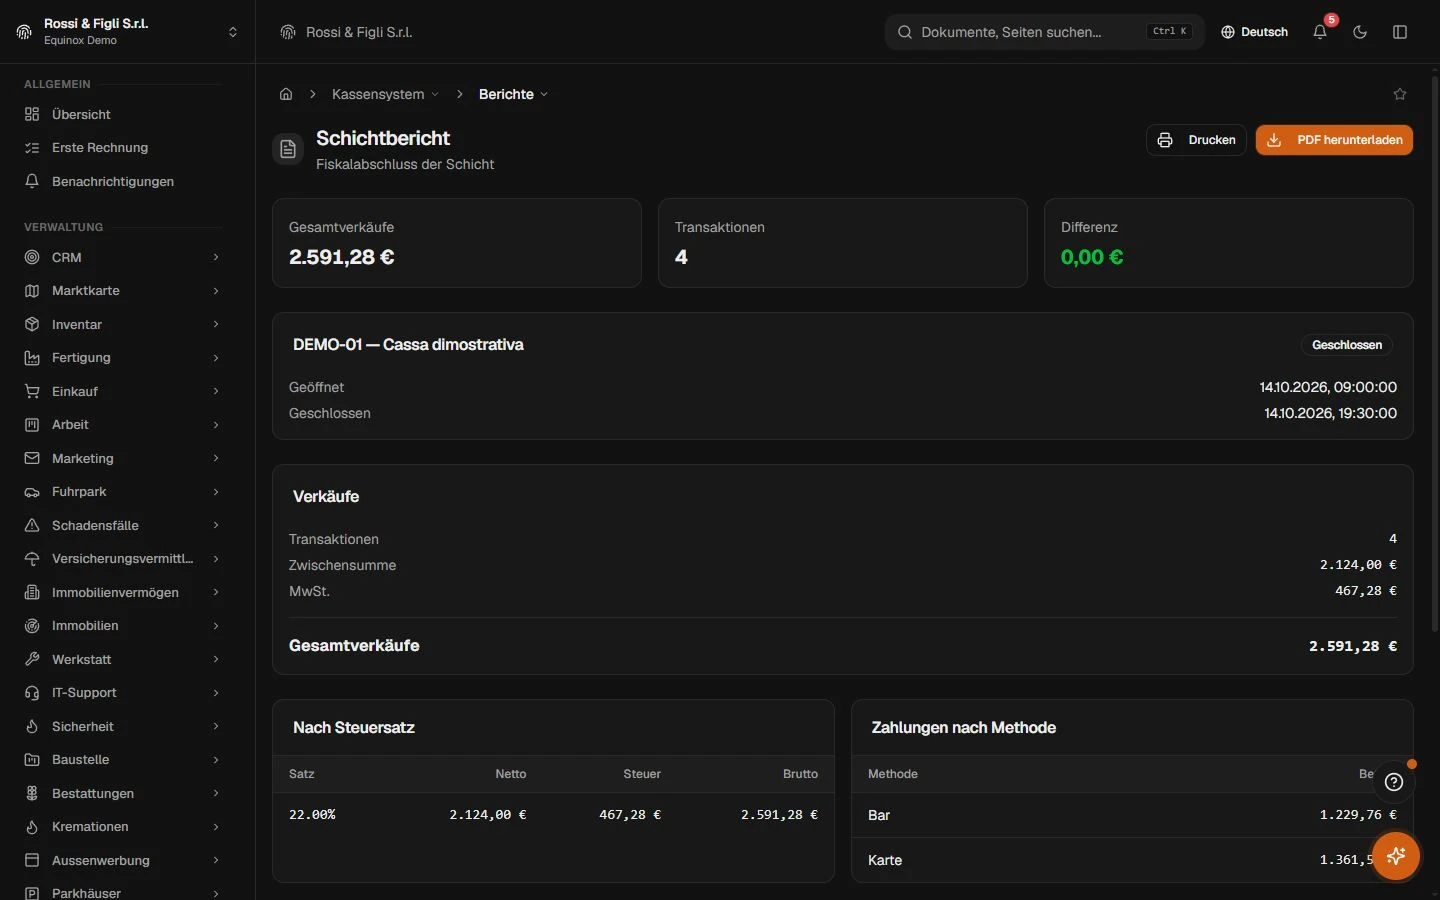
Task: Open the company switcher Rossi & Figli S.r.l.
Action: (128, 32)
